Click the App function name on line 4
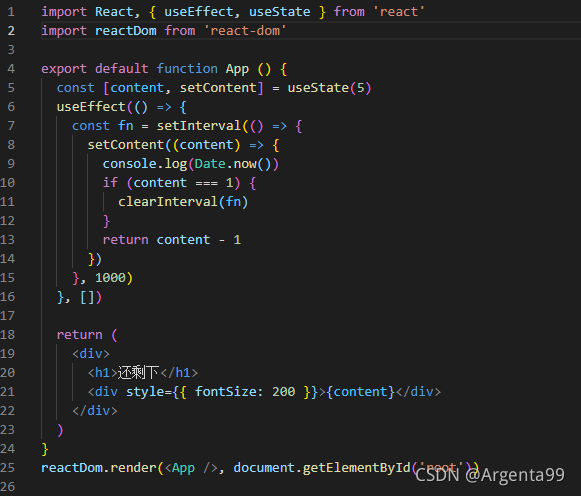This screenshot has width=581, height=496. coord(237,69)
